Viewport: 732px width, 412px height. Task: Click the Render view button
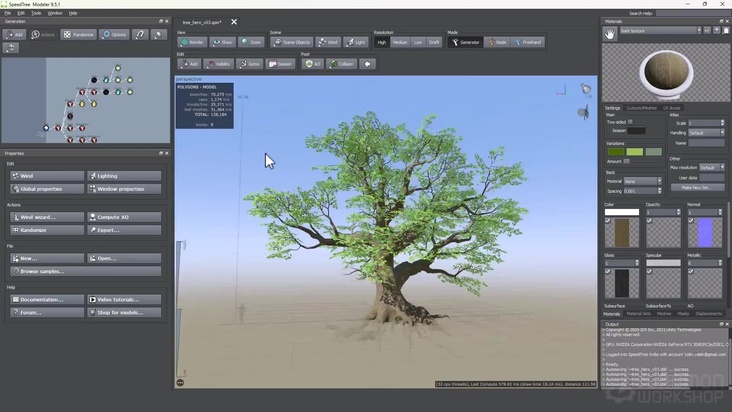pos(191,42)
